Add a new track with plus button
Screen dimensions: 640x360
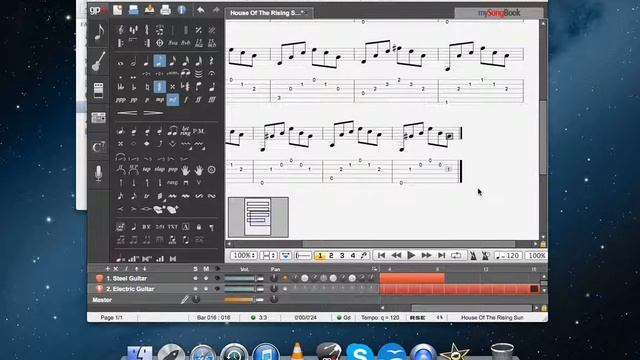pos(108,269)
